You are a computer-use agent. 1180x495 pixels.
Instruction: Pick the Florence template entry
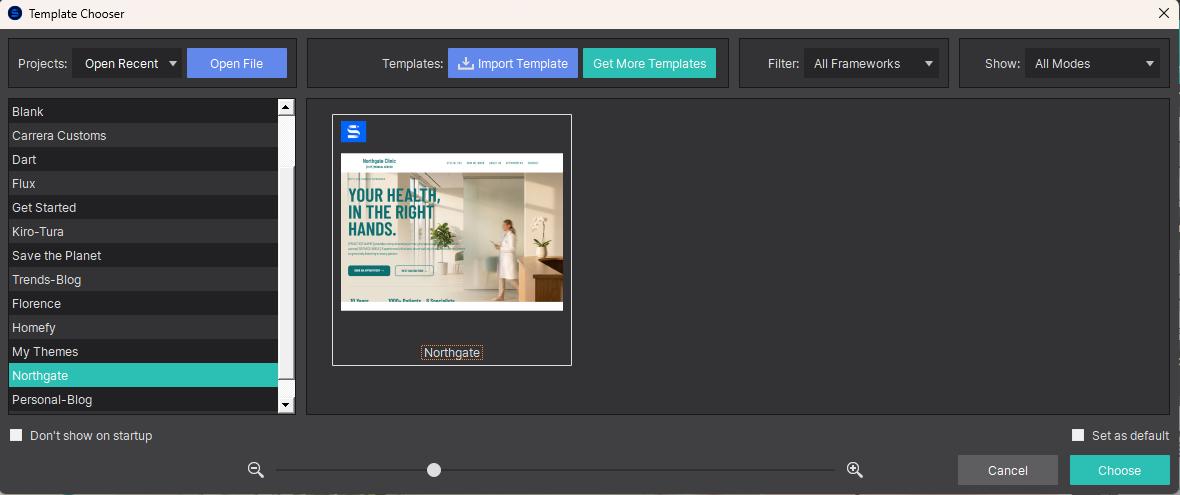[143, 304]
